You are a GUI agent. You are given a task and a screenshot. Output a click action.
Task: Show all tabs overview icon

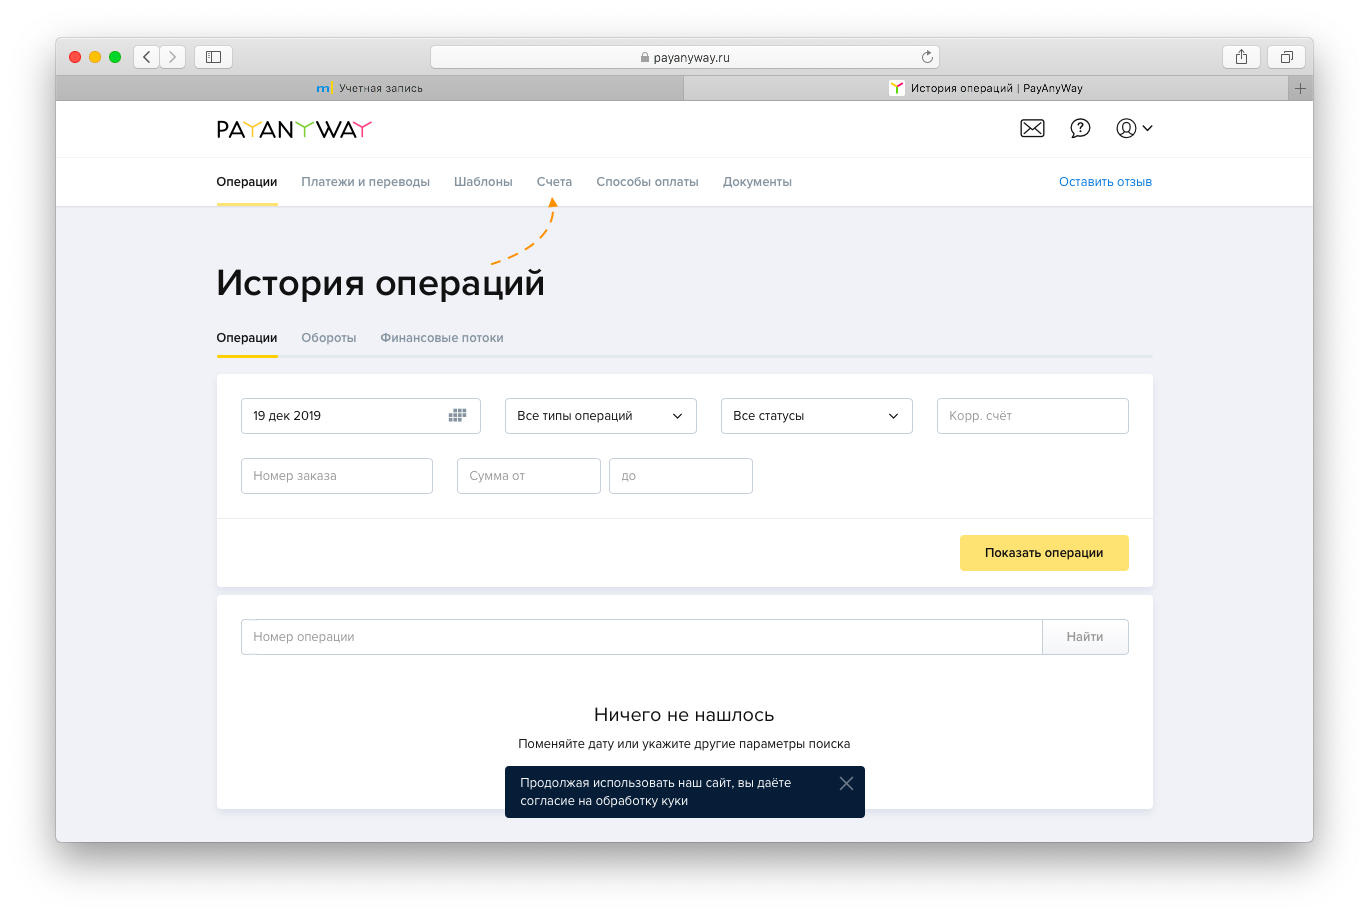click(x=1287, y=57)
